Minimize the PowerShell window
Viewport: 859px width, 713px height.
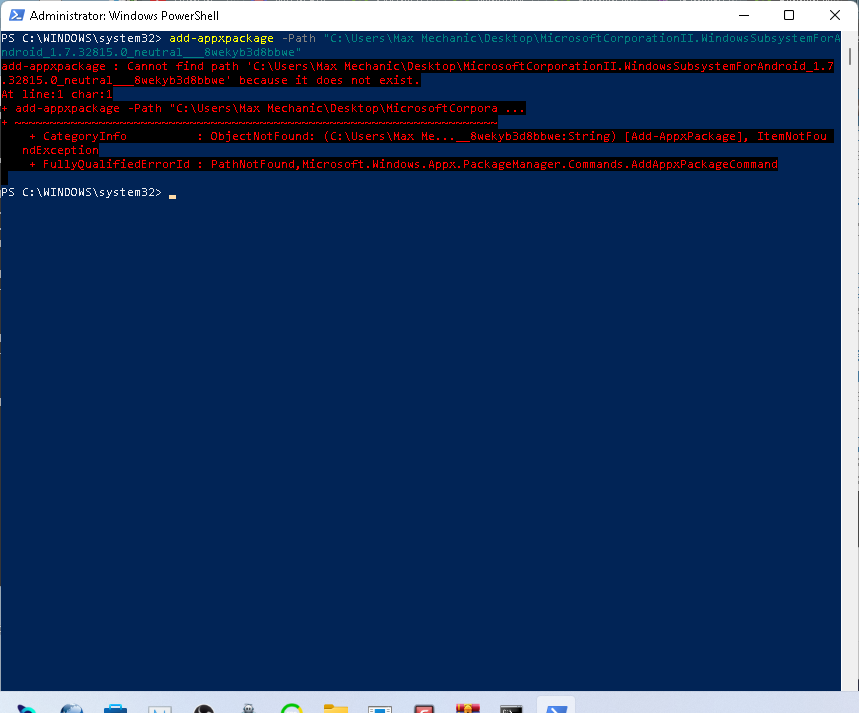[743, 15]
